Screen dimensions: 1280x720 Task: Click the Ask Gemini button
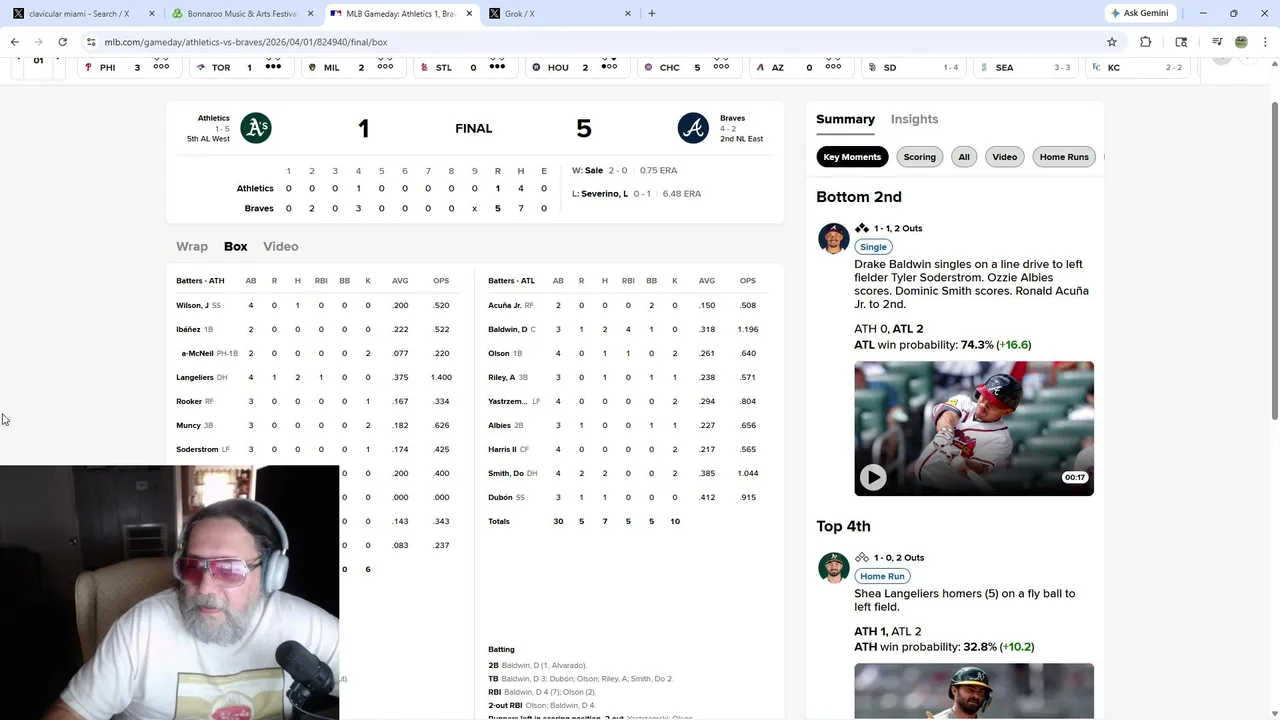tap(1139, 13)
